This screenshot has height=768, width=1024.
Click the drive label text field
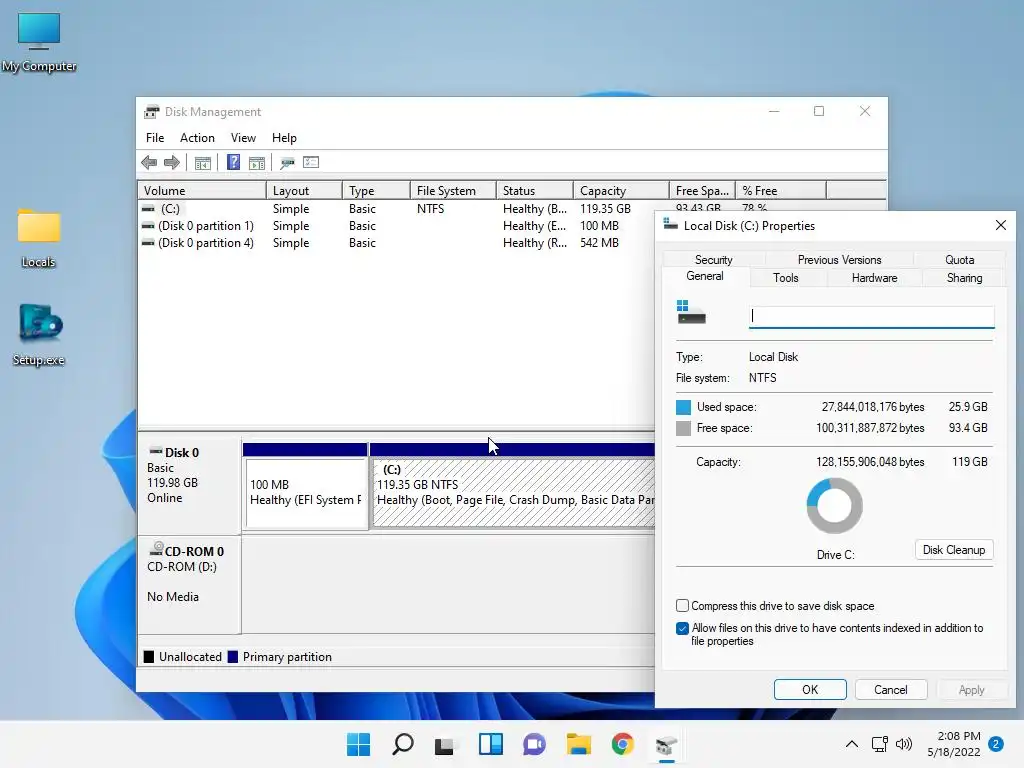pyautogui.click(x=872, y=316)
